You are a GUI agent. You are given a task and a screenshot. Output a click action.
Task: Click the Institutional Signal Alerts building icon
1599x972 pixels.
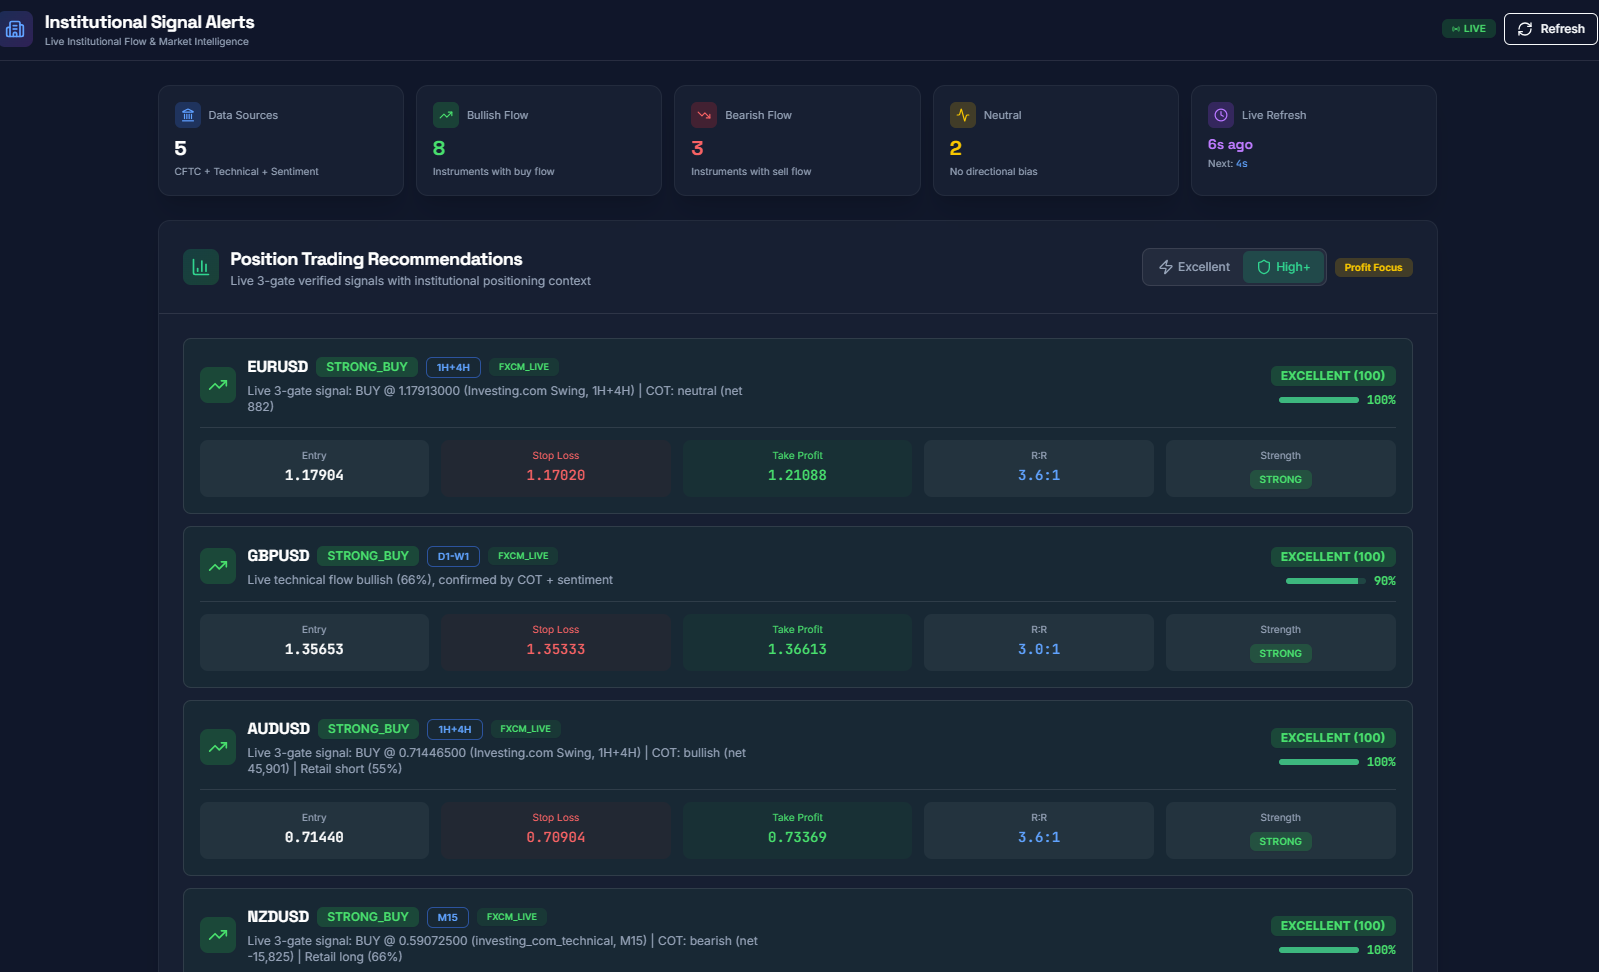pyautogui.click(x=15, y=29)
